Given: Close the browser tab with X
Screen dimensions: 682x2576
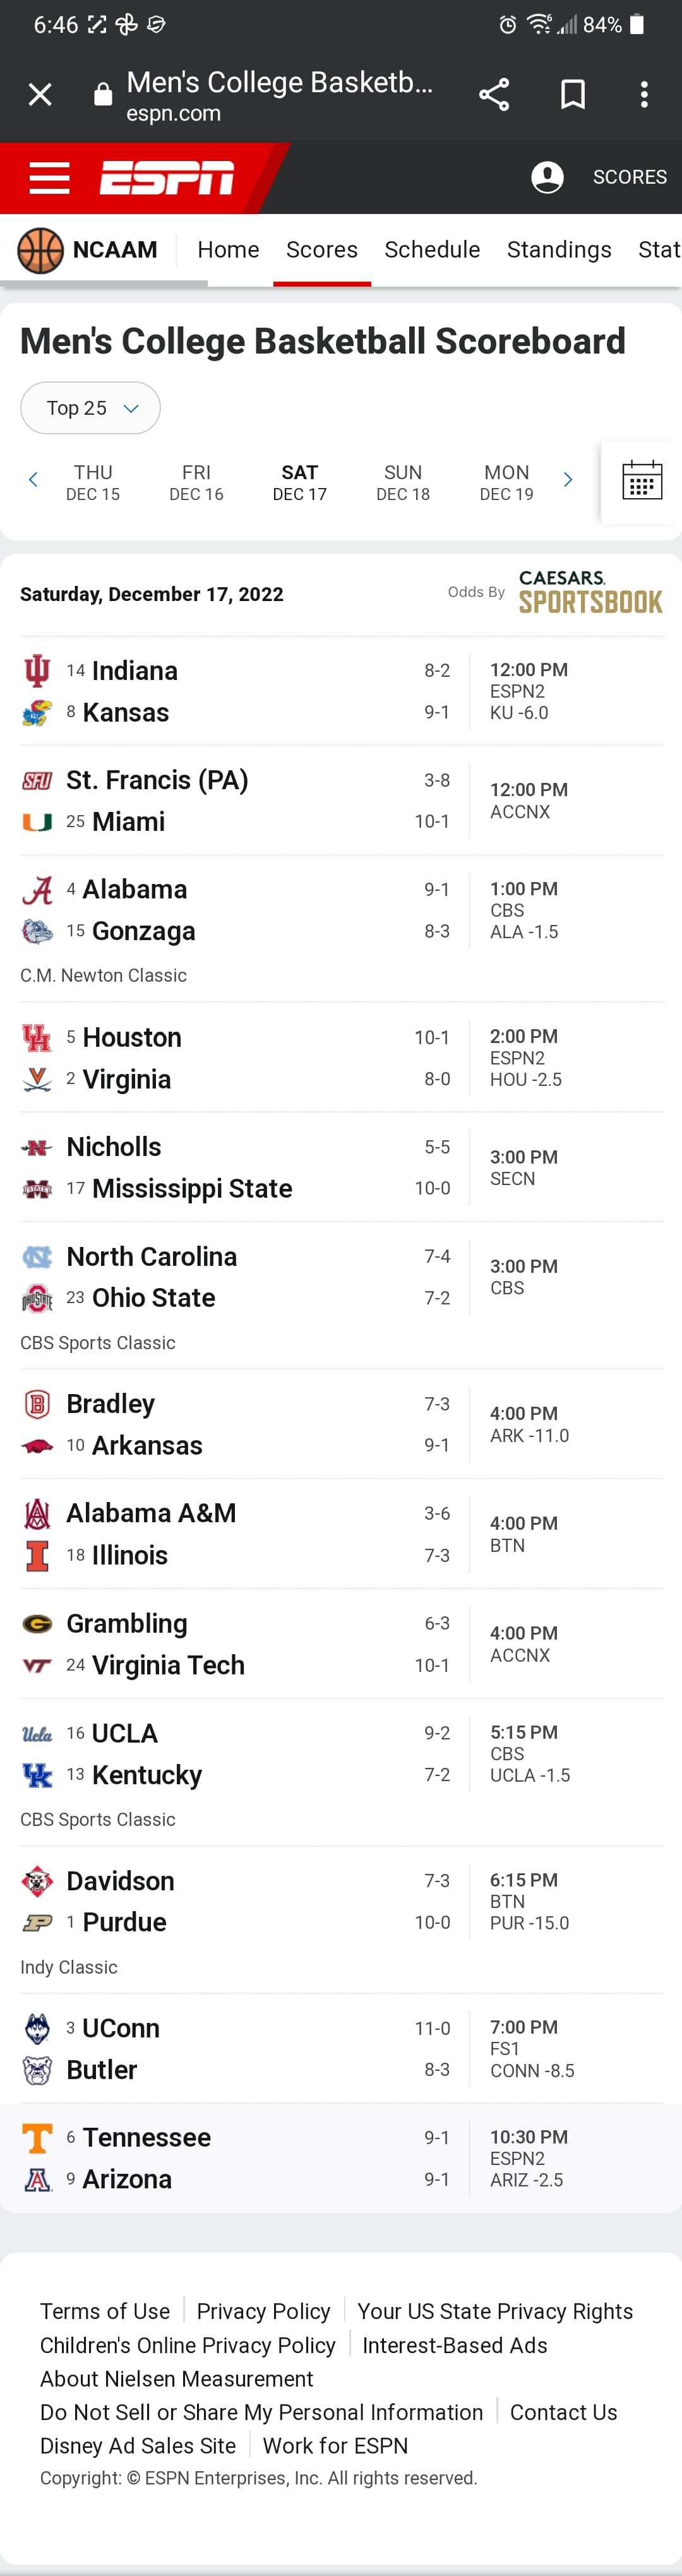Looking at the screenshot, I should [x=40, y=94].
